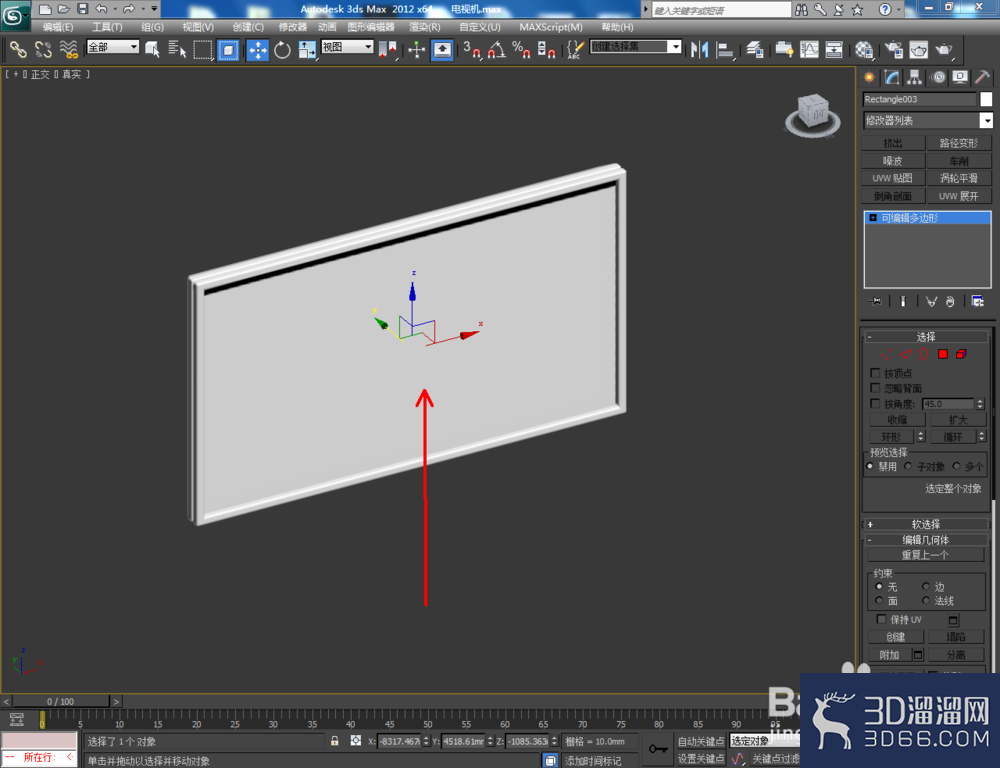Screen dimensions: 1000x768
Task: Open the Modify command panel tab
Action: [892, 77]
